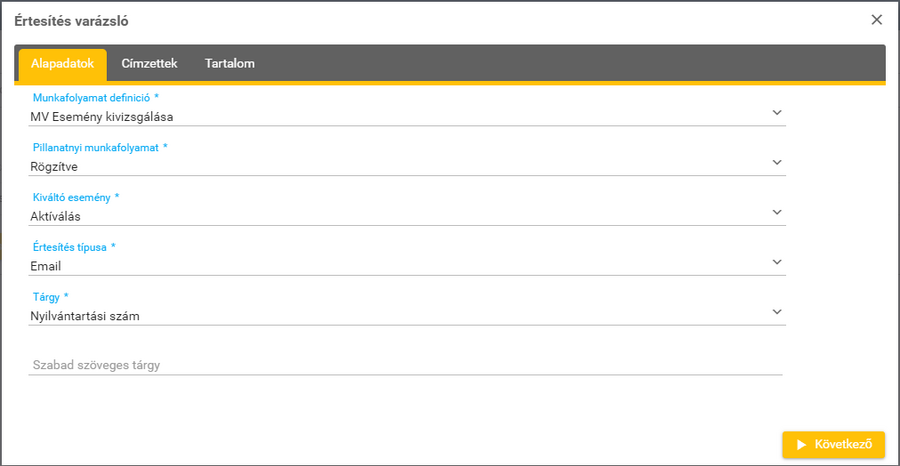Click the Tárgy dropdown chevron arrow

click(777, 312)
